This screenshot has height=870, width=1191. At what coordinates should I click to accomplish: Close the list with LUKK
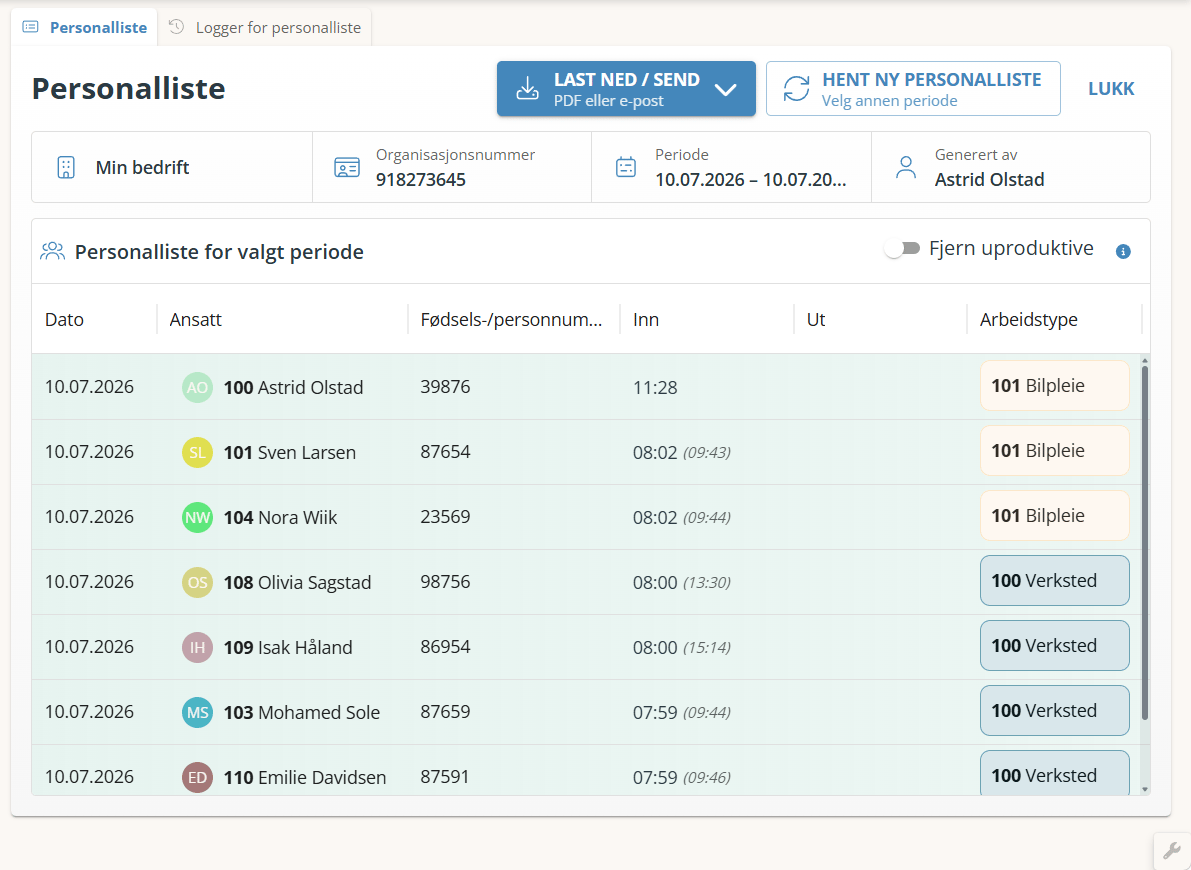pyautogui.click(x=1110, y=89)
